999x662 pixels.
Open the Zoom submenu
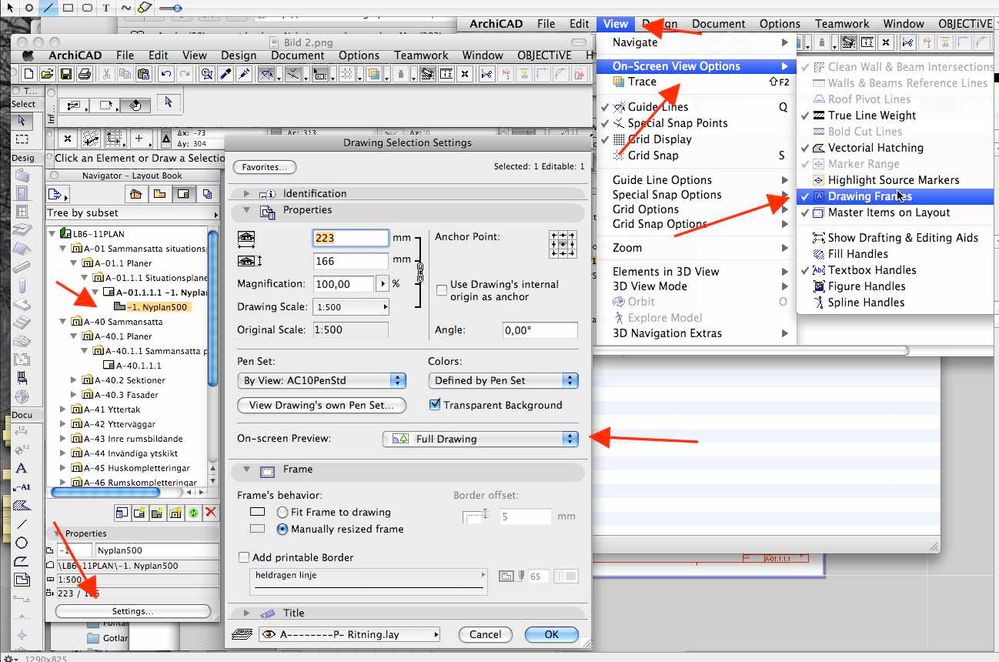[x=696, y=248]
